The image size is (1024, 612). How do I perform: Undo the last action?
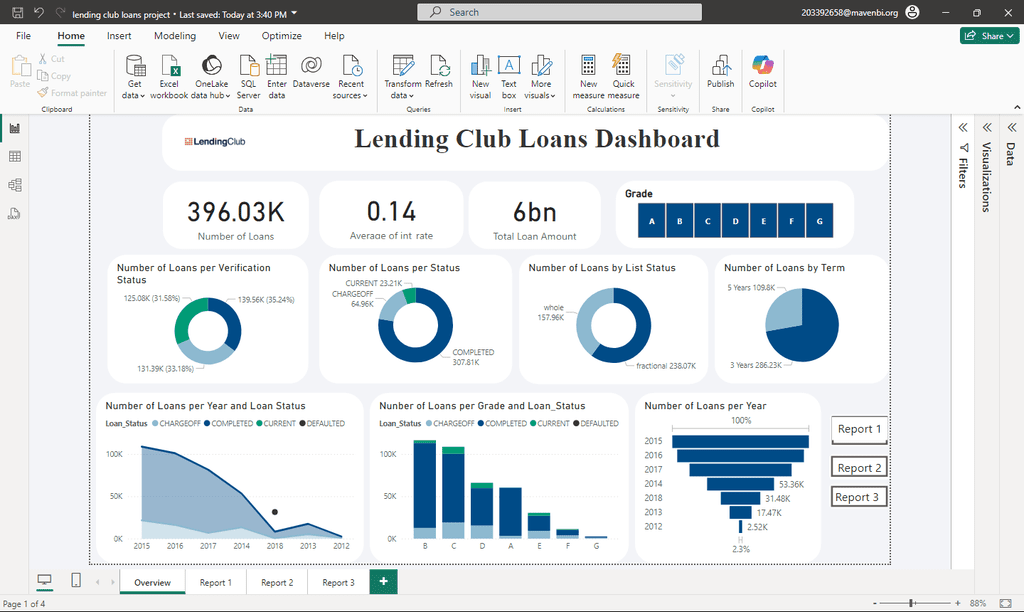[x=39, y=12]
